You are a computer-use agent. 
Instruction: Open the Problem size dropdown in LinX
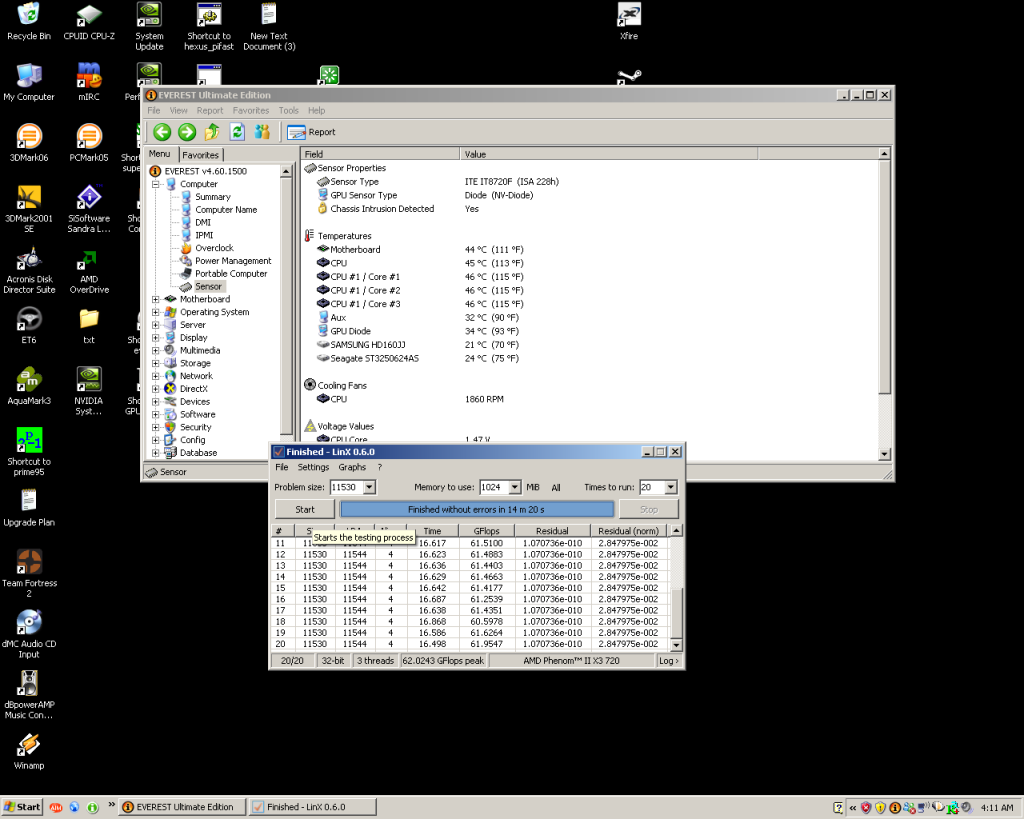pos(370,487)
